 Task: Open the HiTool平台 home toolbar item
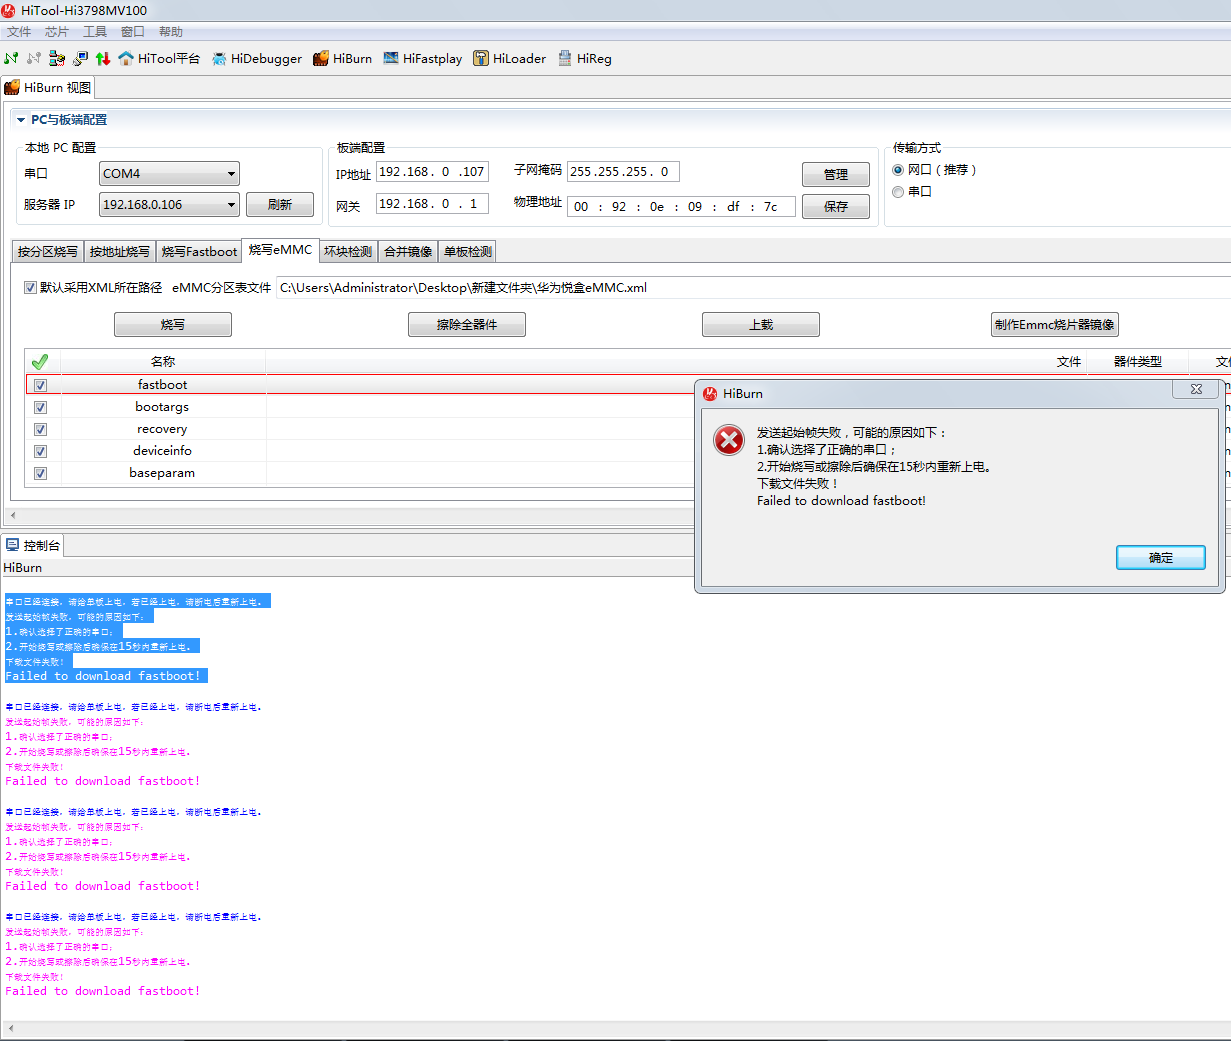pos(159,58)
